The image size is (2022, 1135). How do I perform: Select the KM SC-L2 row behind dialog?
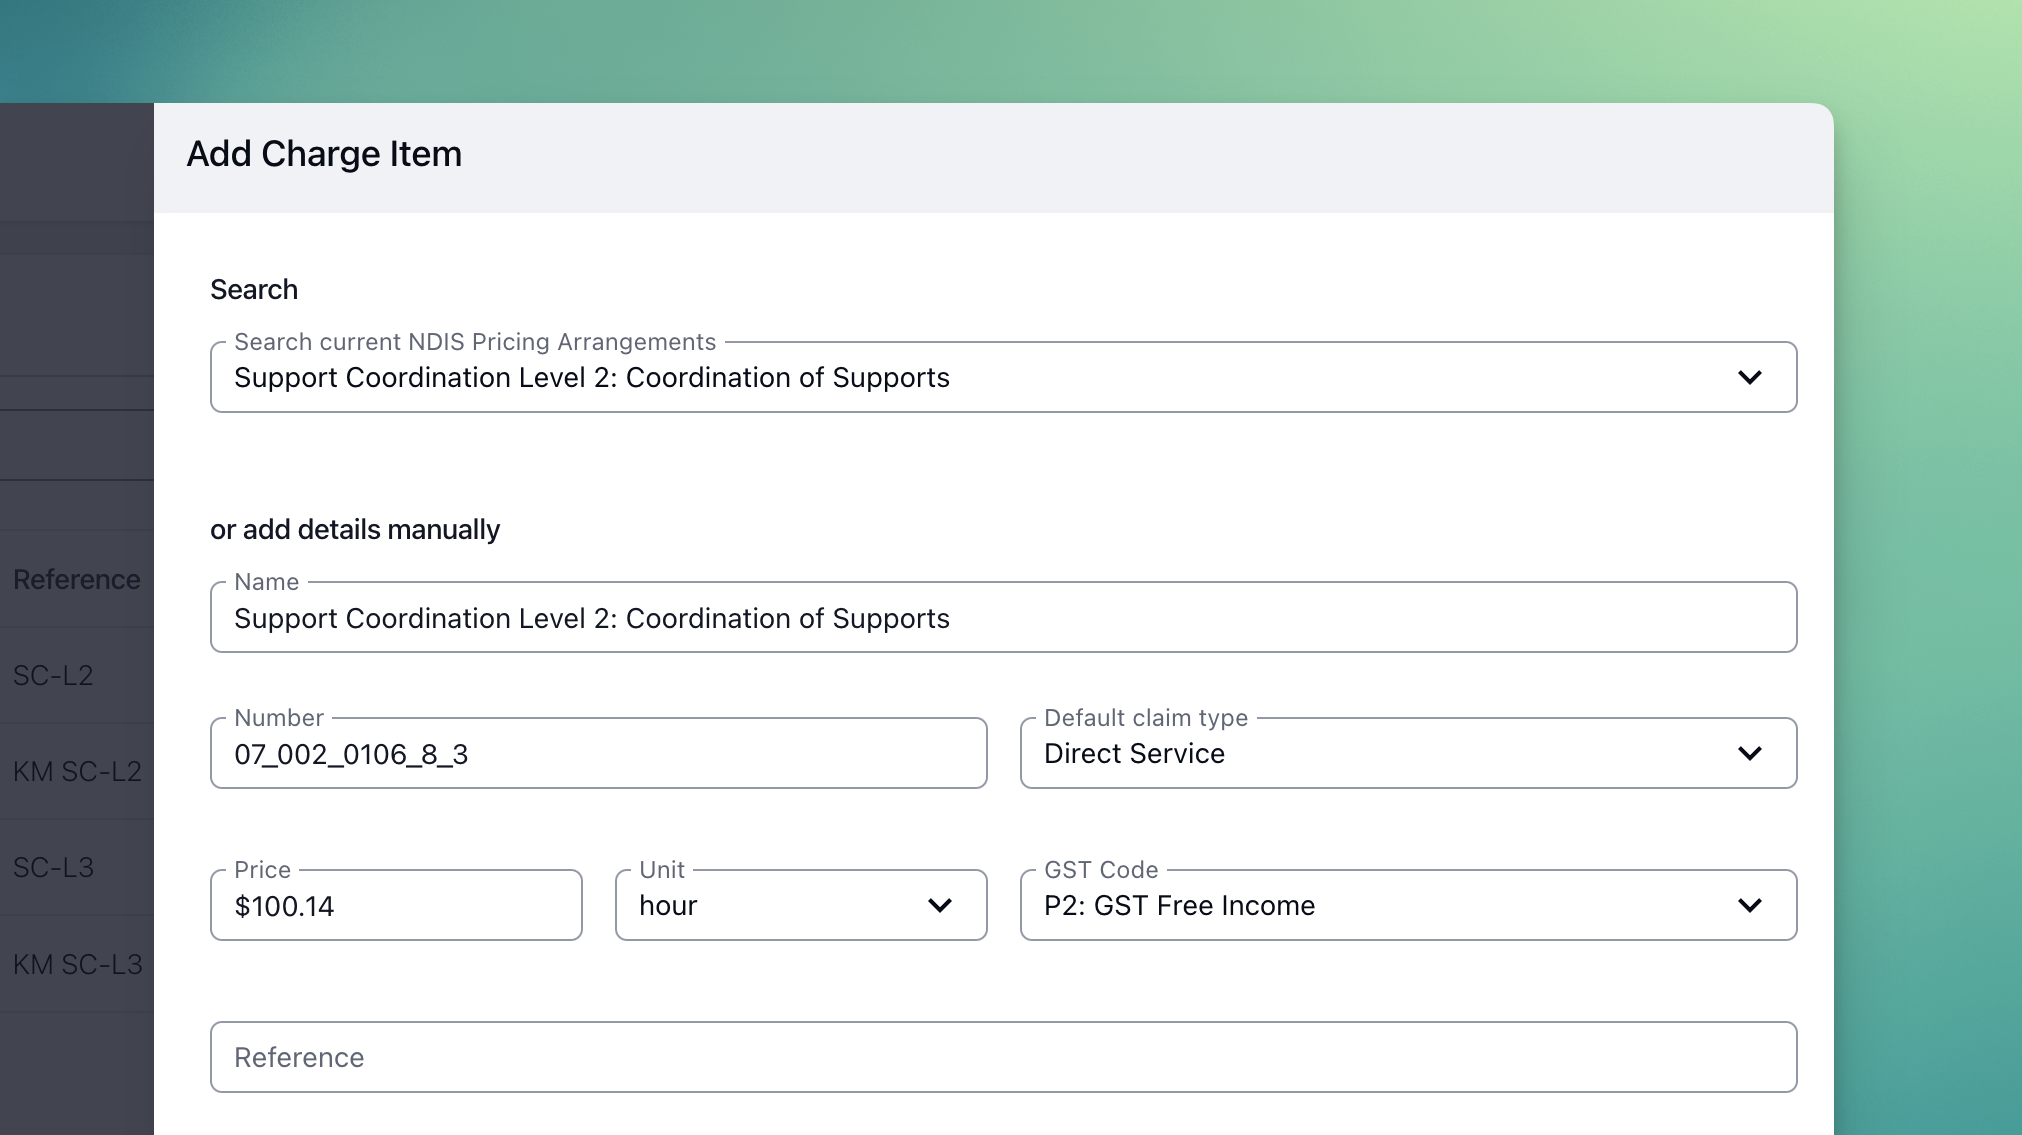[x=77, y=772]
